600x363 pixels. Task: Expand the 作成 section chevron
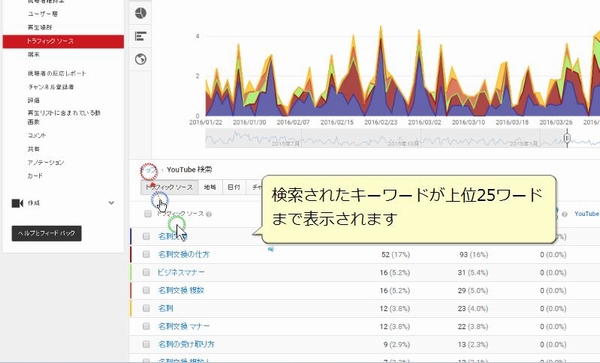pyautogui.click(x=111, y=203)
